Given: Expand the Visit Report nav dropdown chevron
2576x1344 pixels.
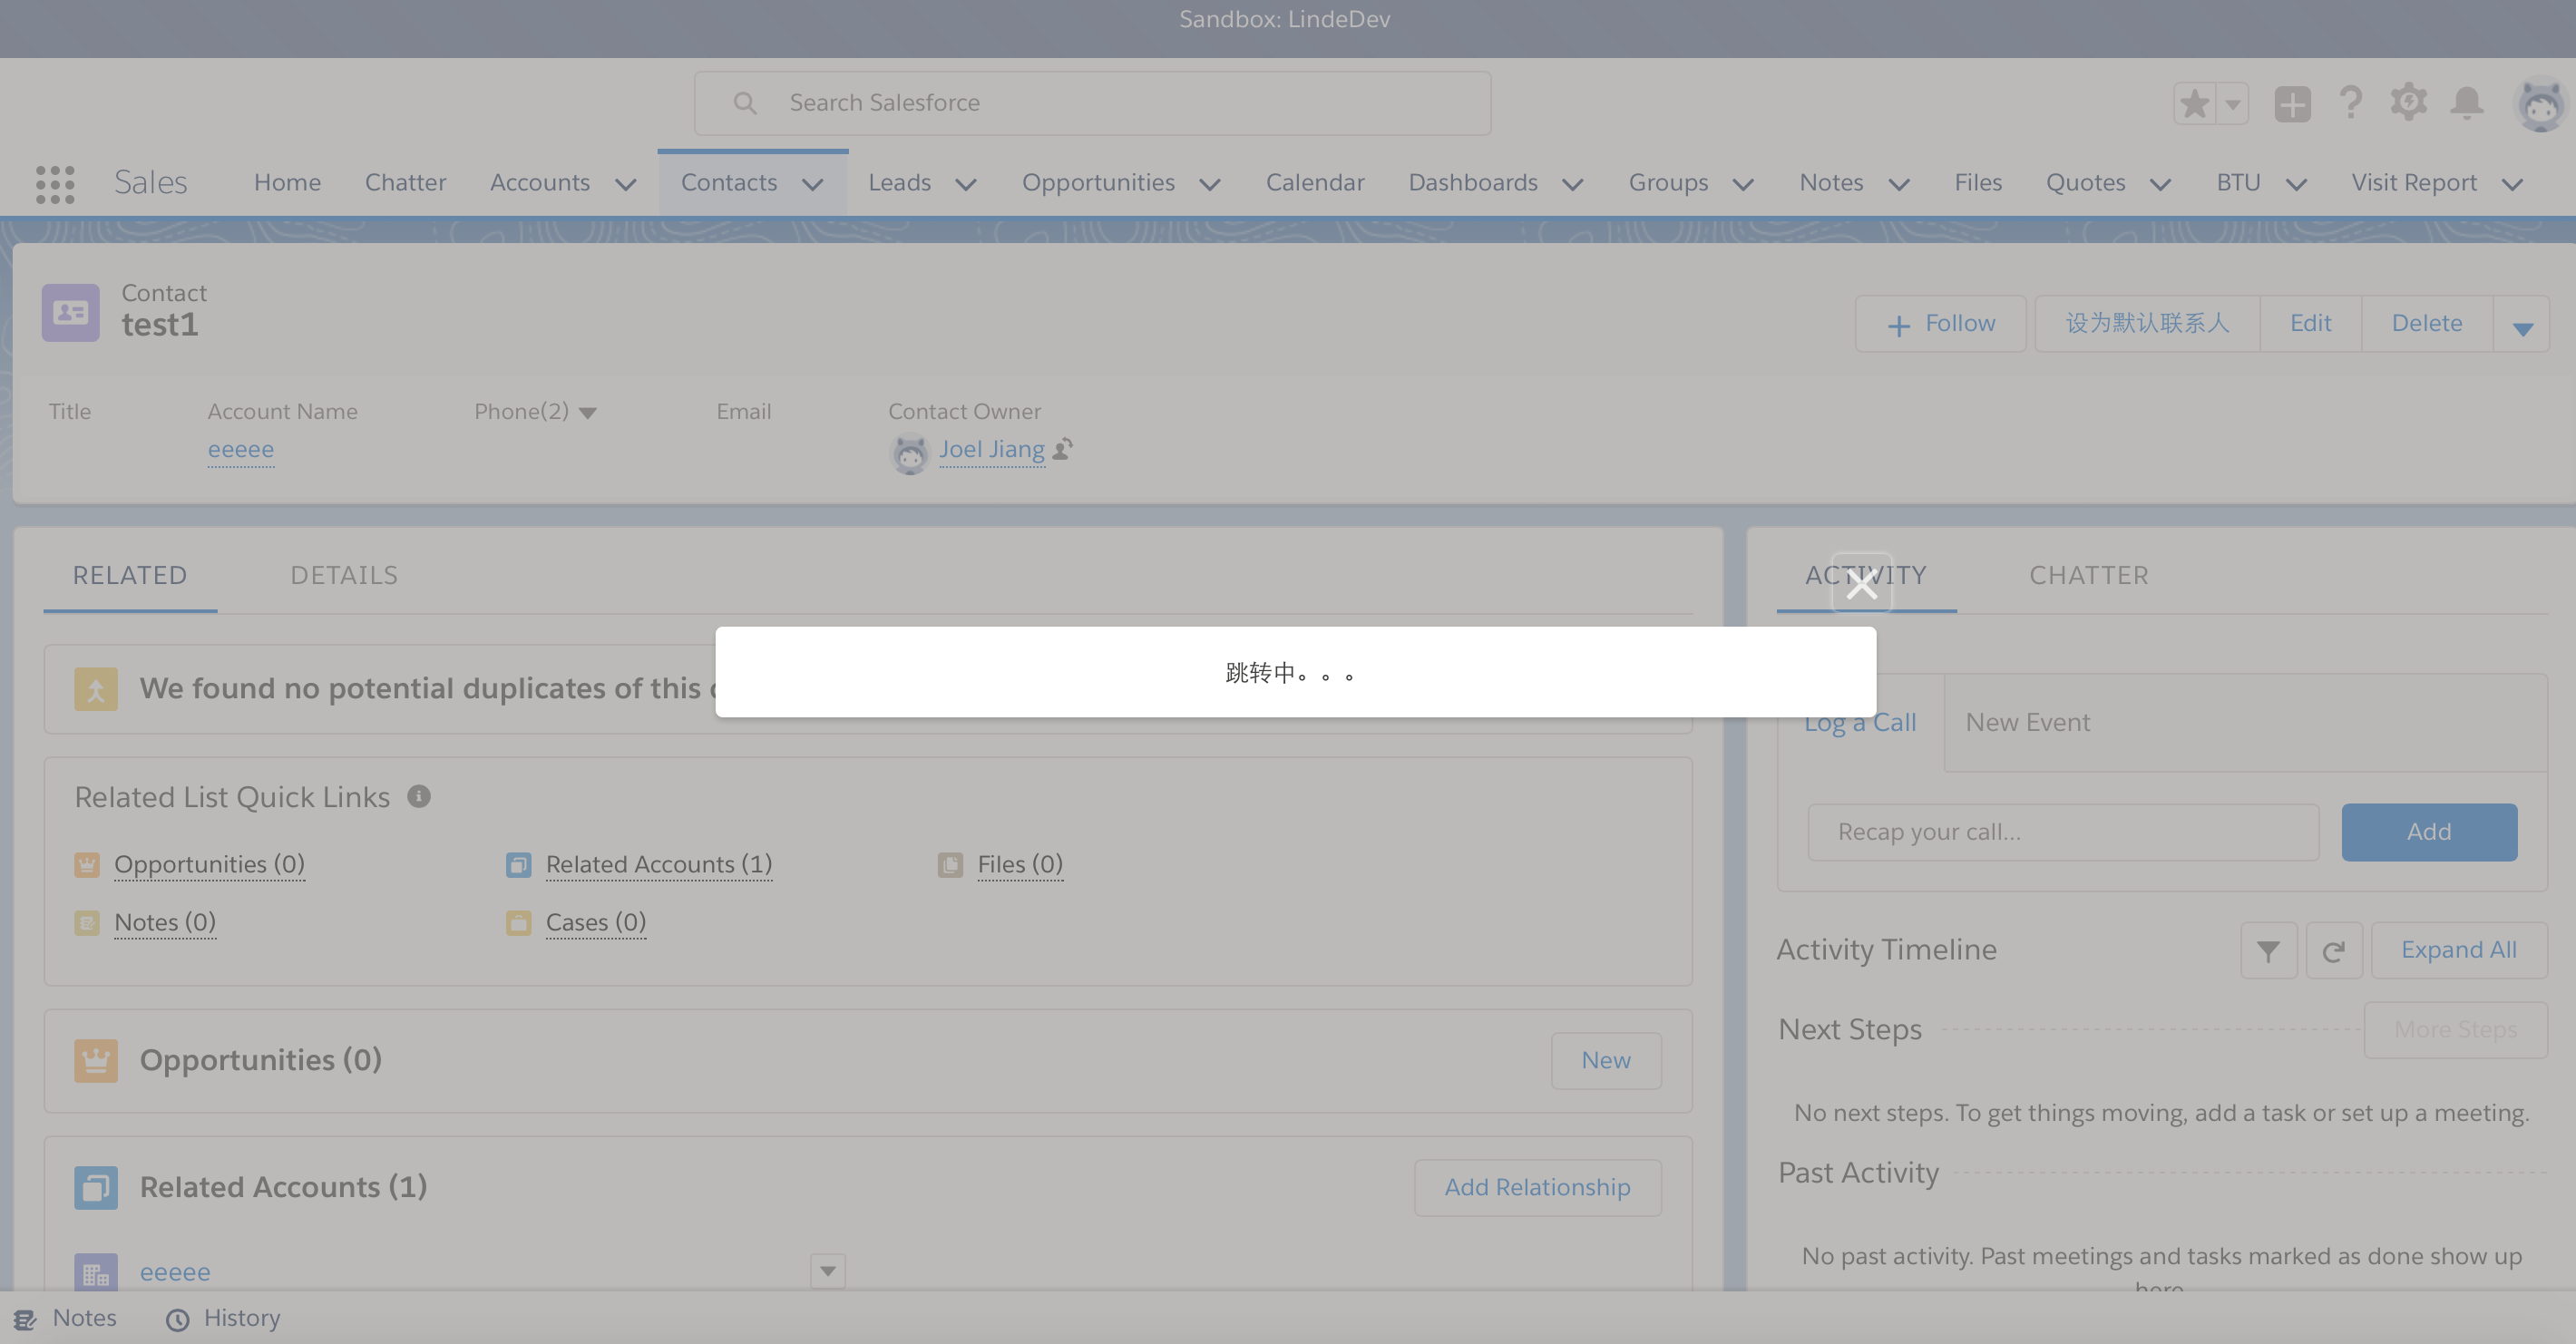Looking at the screenshot, I should (x=2512, y=184).
